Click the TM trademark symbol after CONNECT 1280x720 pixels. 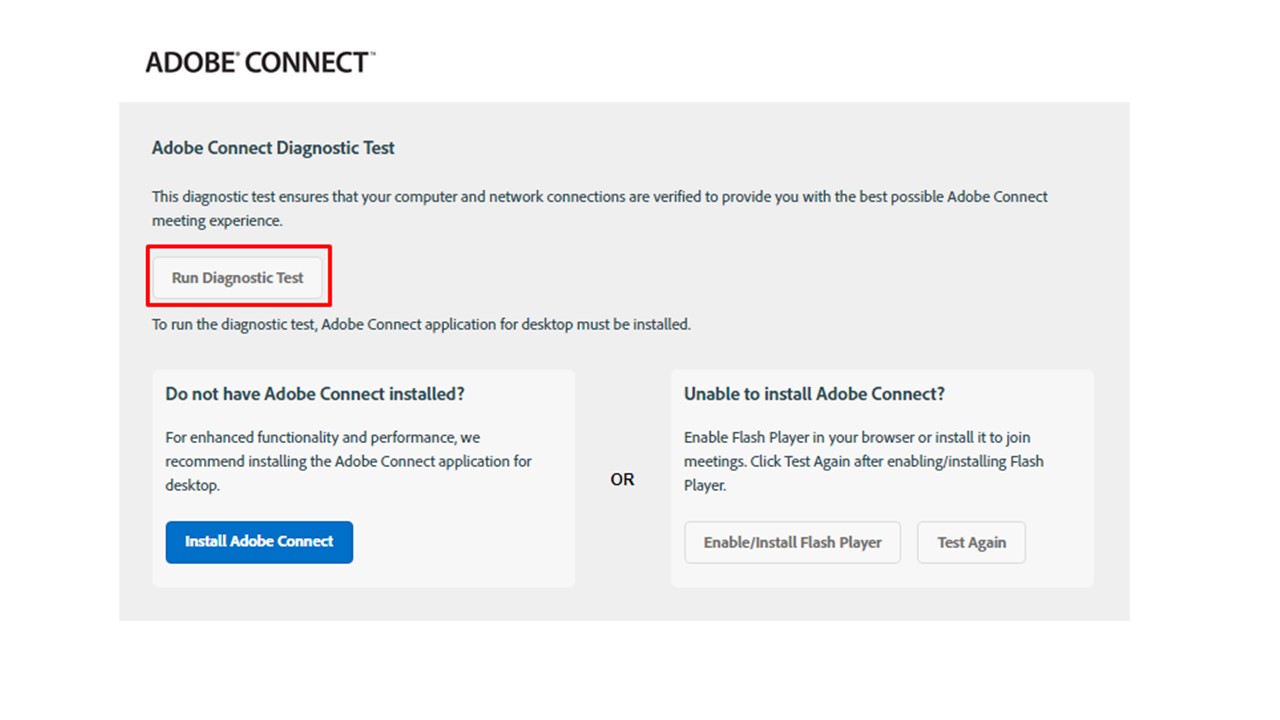point(372,55)
